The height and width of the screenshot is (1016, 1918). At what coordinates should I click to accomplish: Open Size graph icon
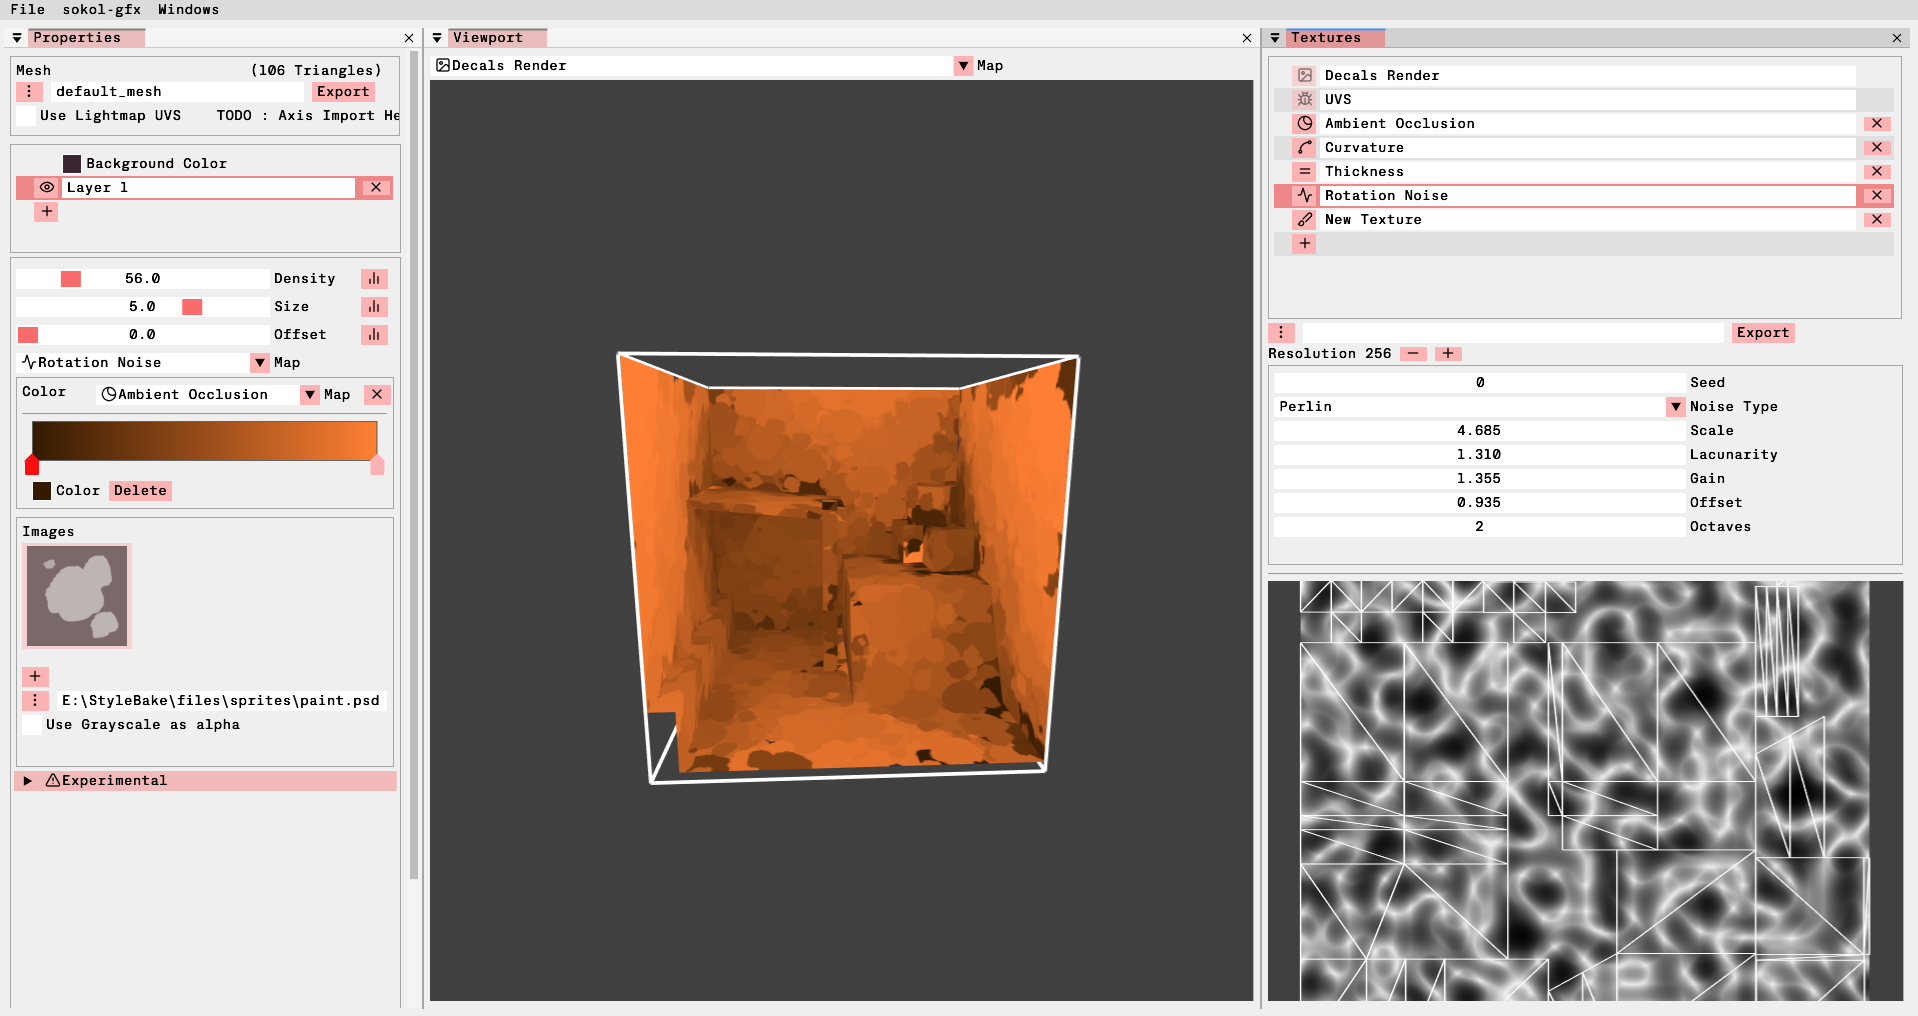click(374, 306)
